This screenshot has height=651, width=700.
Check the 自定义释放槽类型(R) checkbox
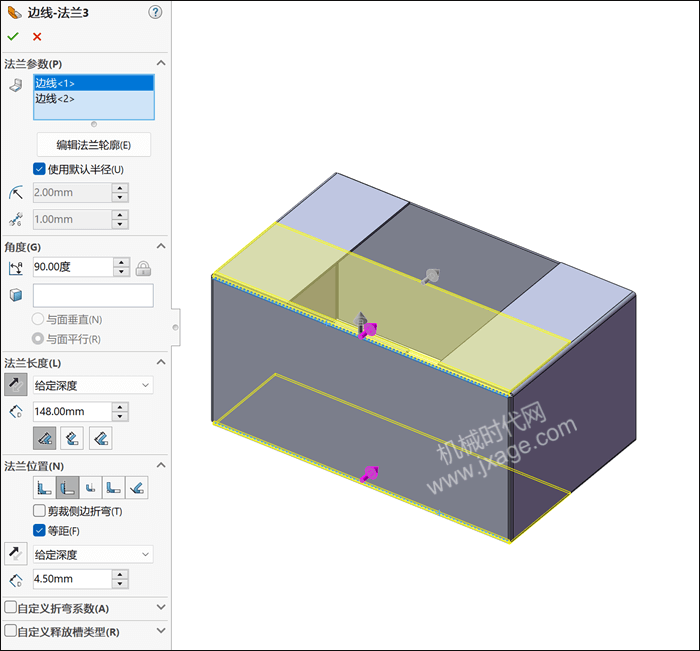tap(10, 631)
